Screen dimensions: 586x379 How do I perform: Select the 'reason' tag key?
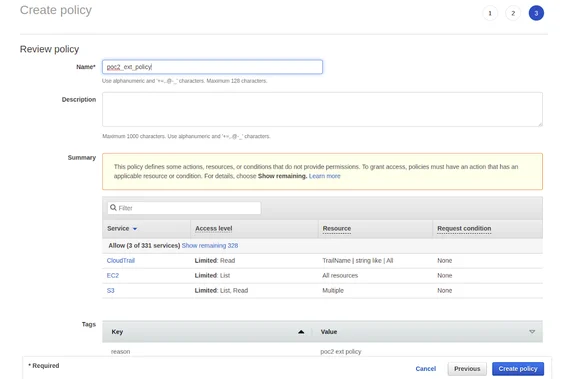pyautogui.click(x=120, y=352)
